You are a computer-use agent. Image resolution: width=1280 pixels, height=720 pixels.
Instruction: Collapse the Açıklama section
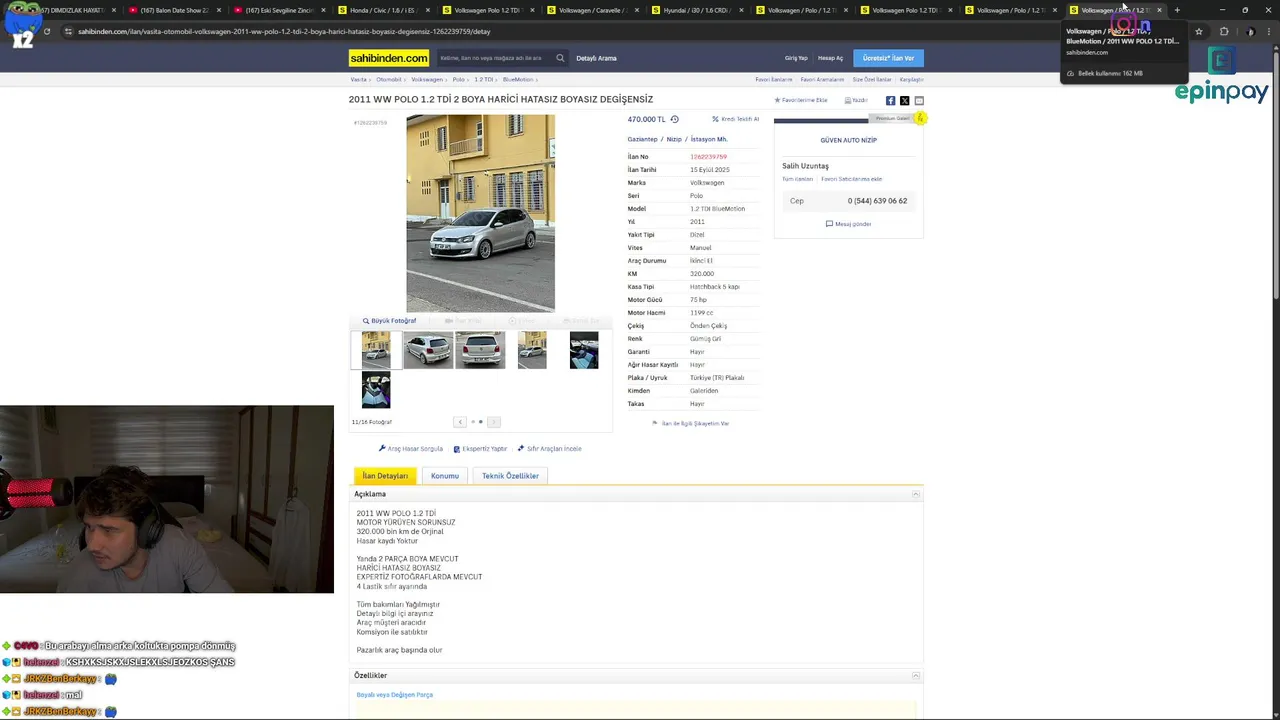pyautogui.click(x=915, y=494)
